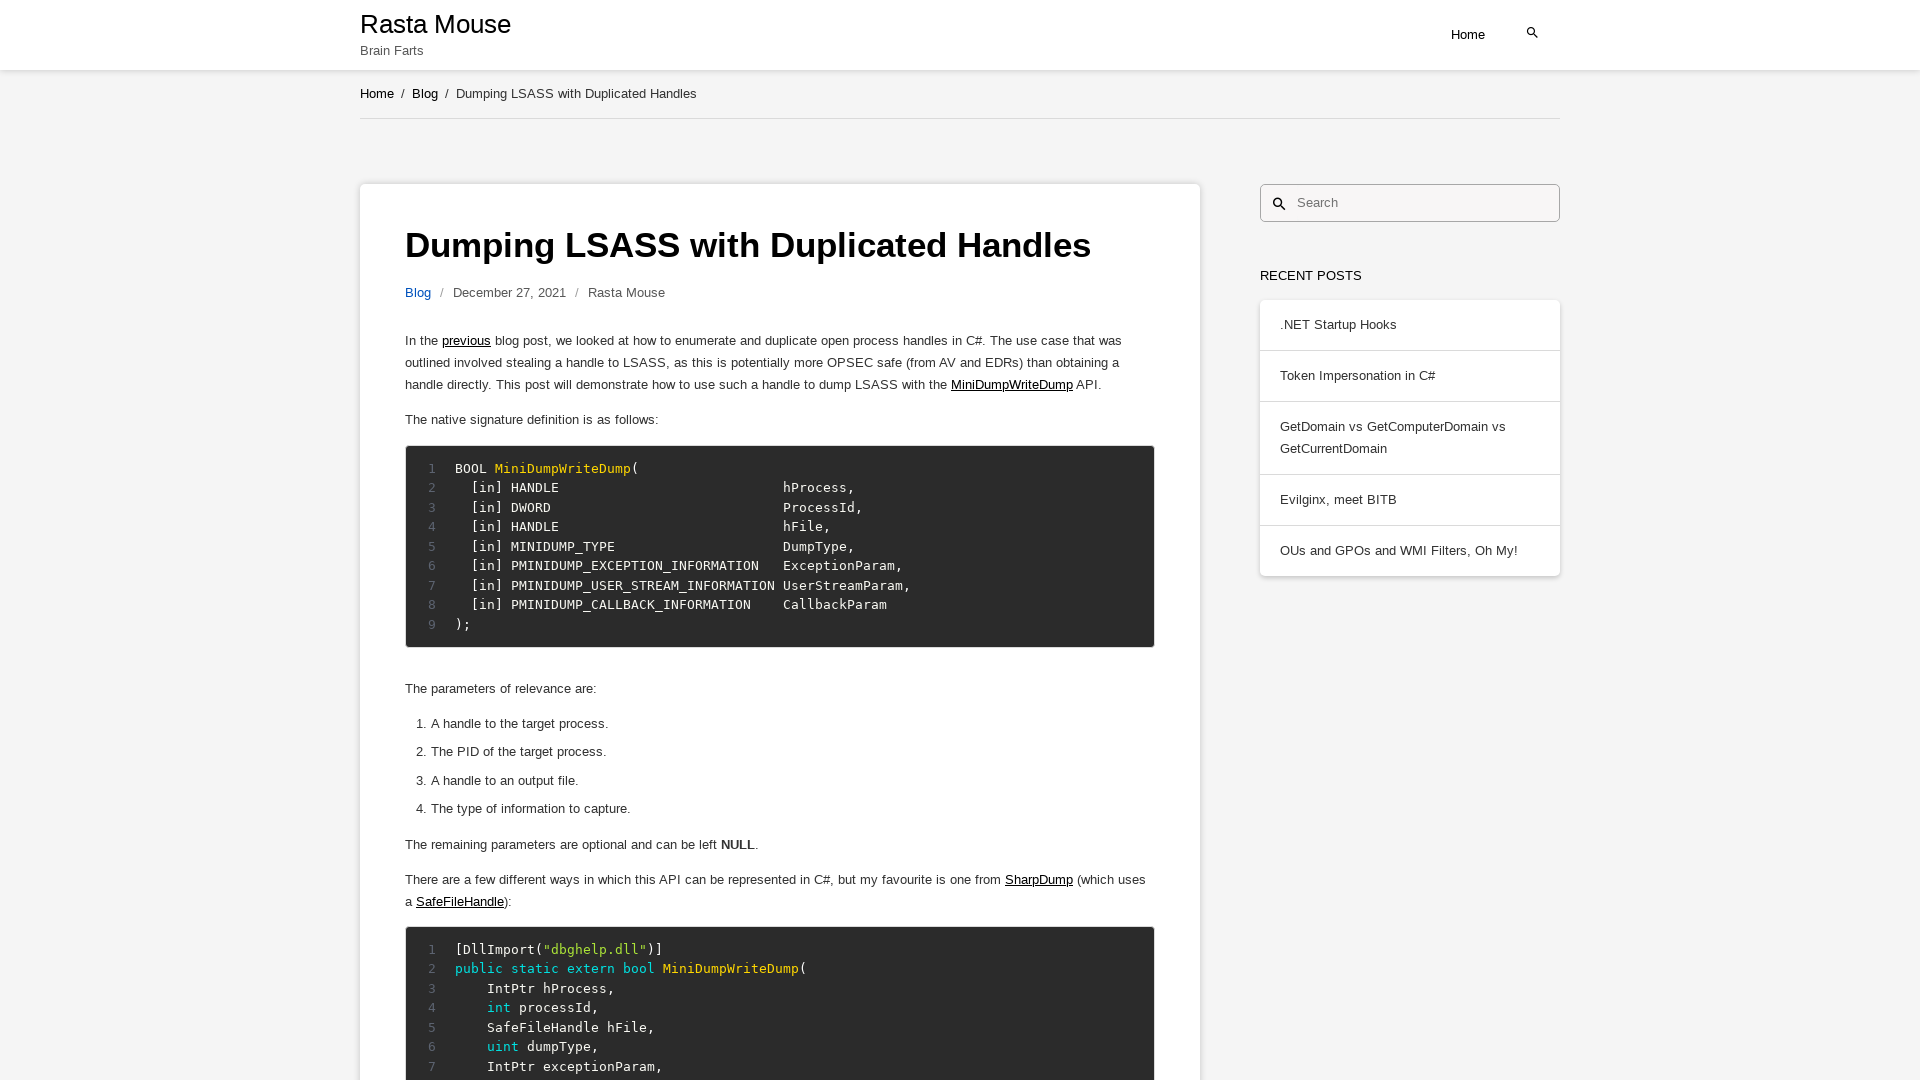This screenshot has width=1920, height=1080.
Task: Click the bold 'NULL' word in the paragraph
Action: pyautogui.click(x=737, y=845)
